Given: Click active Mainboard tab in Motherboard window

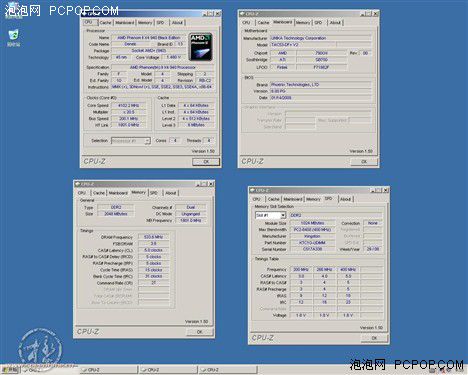Looking at the screenshot, I should coord(283,22).
